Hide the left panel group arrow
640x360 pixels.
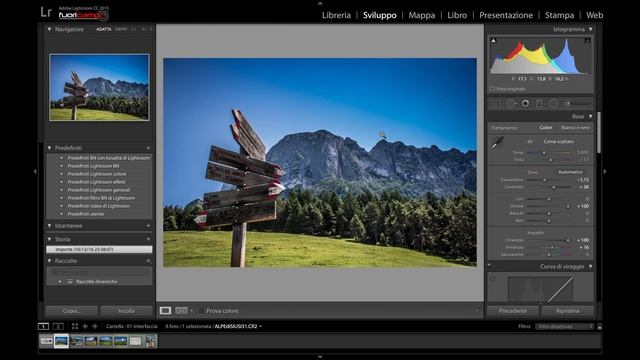click(x=35, y=171)
